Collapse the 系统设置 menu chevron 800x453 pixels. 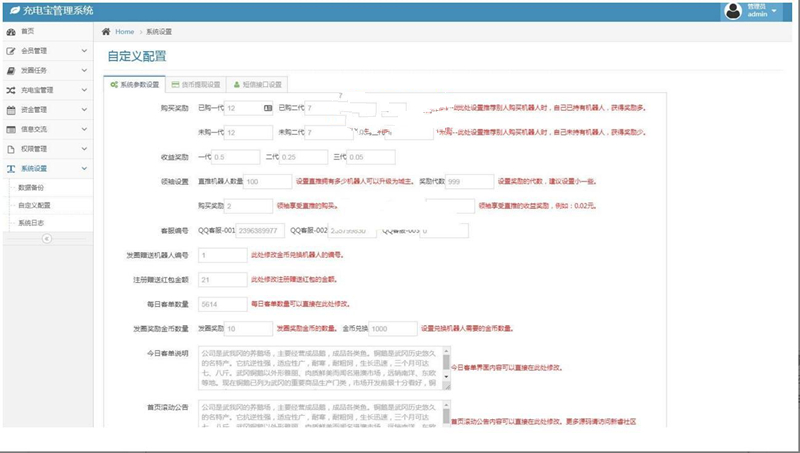(x=84, y=168)
